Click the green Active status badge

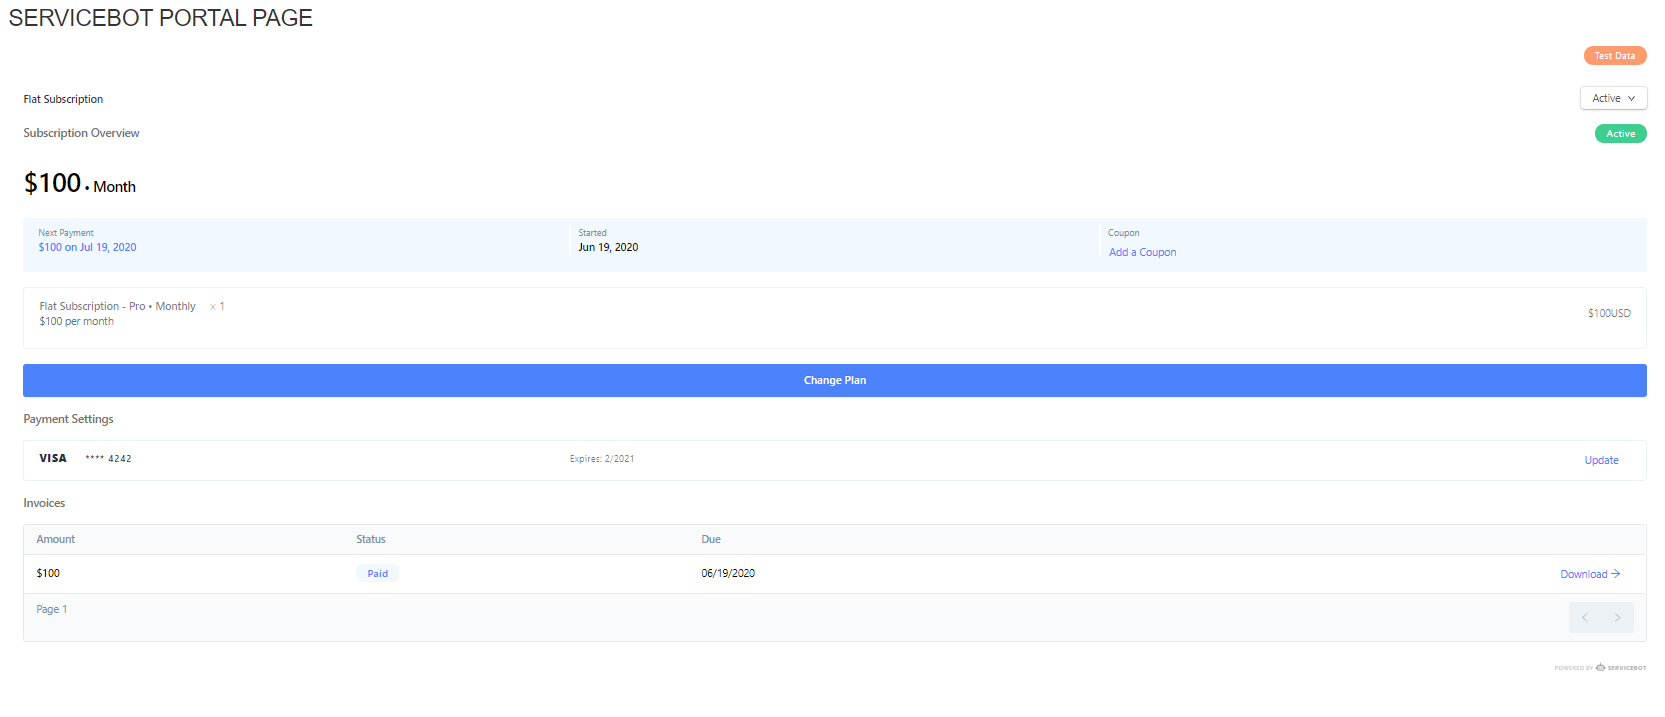click(1620, 134)
